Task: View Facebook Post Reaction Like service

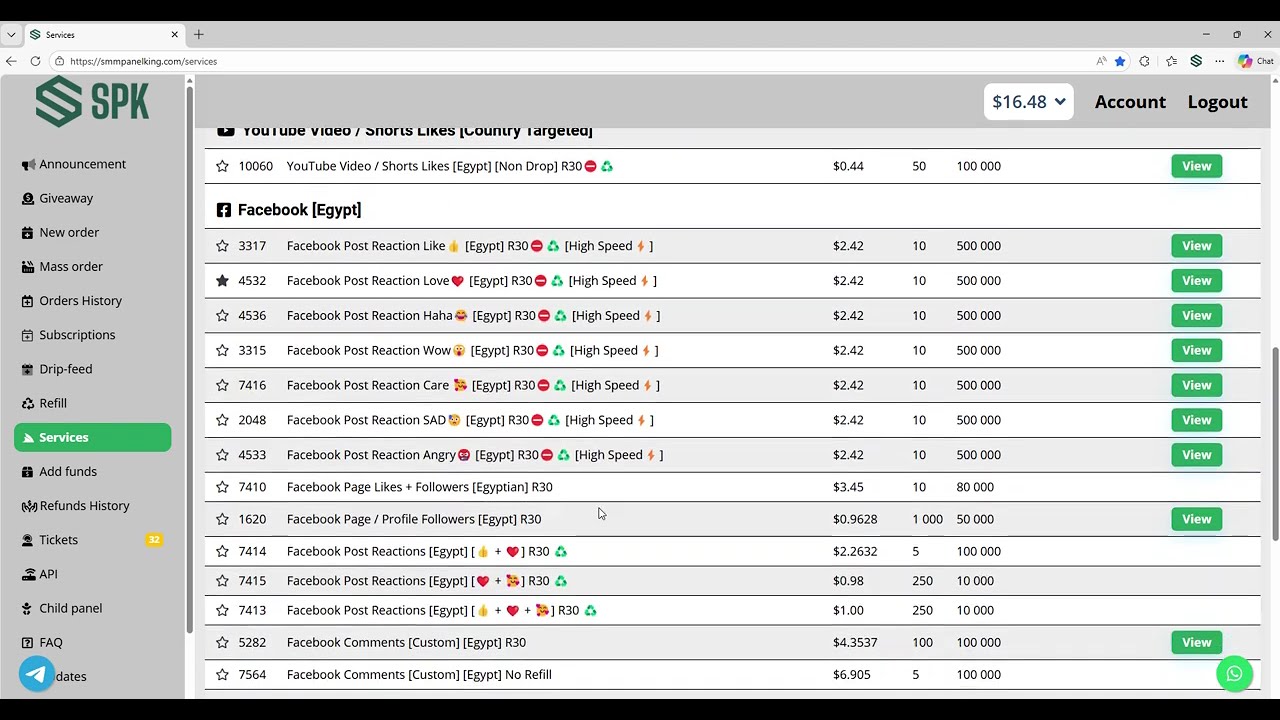Action: (x=1196, y=246)
